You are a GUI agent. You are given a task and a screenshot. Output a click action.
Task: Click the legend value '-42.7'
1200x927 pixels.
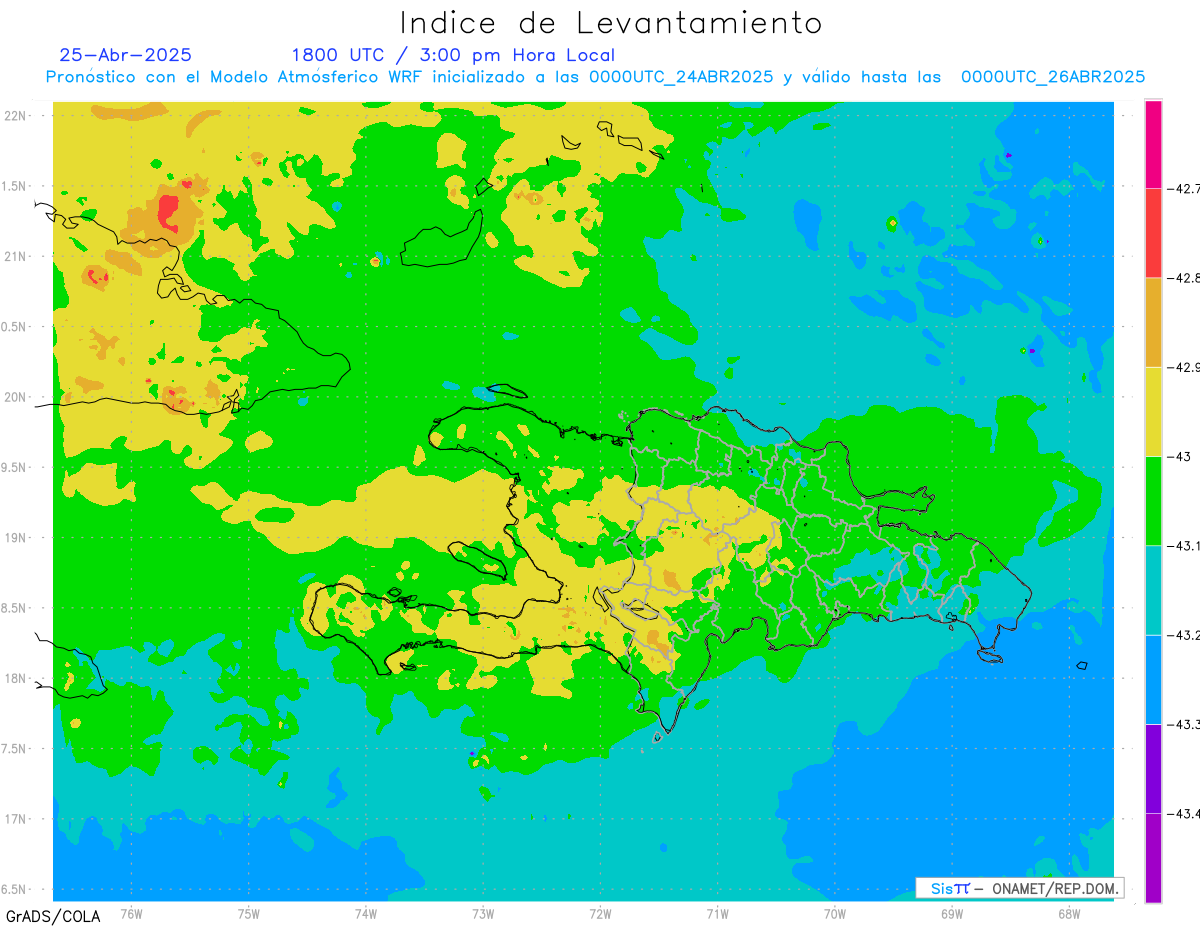click(x=1183, y=188)
